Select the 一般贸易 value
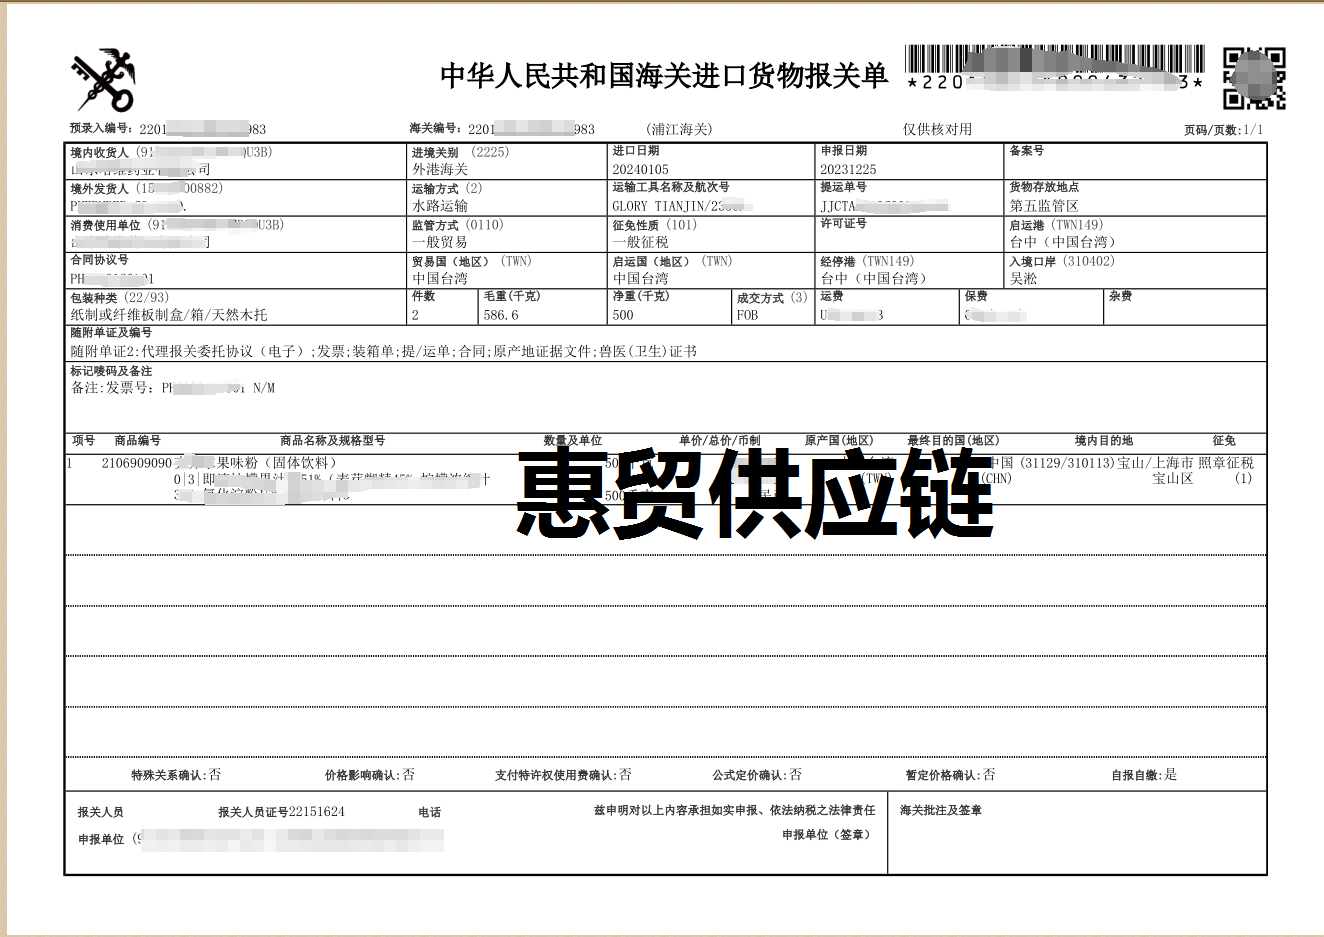The image size is (1324, 937). coord(440,241)
